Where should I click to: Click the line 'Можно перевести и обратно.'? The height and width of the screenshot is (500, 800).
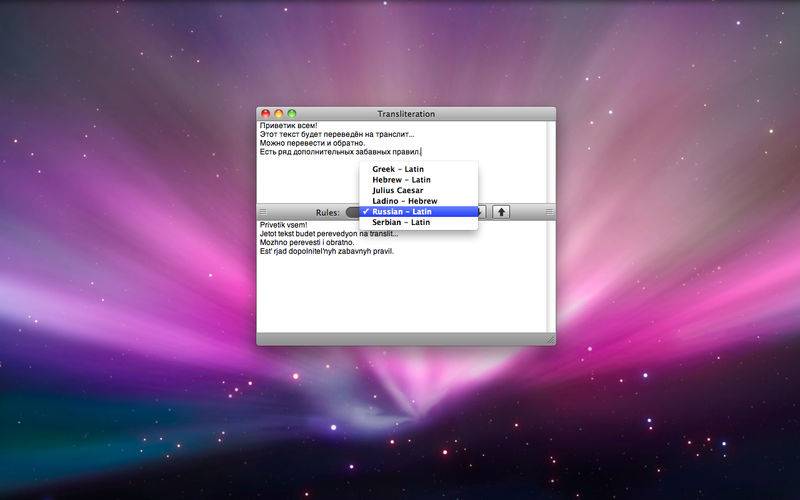(x=312, y=143)
